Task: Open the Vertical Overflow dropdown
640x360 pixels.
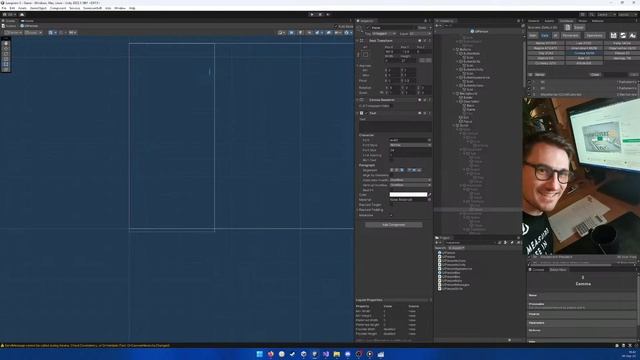Action: pos(410,185)
